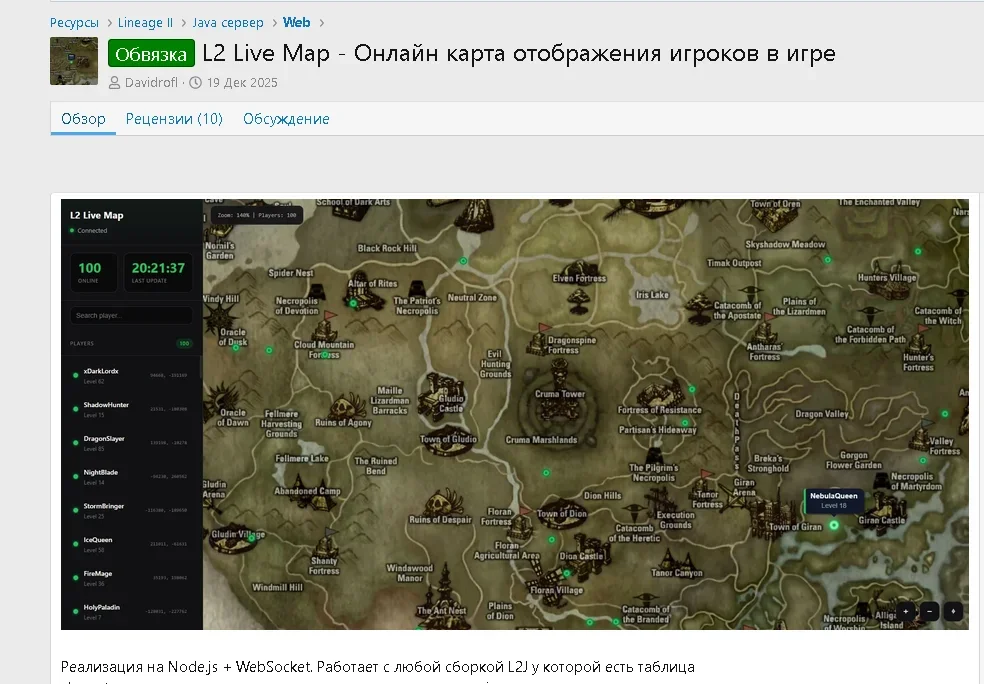Click the Shanty Fortress map icon
The width and height of the screenshot is (984, 684).
click(326, 541)
